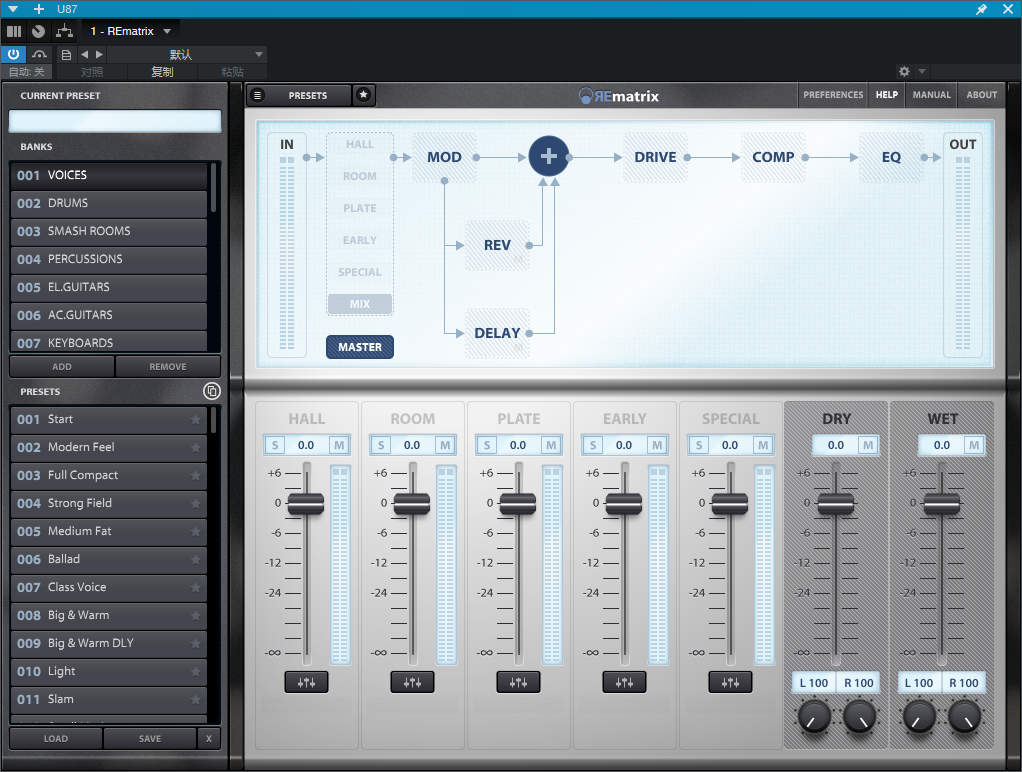Click the 复制 copy button
This screenshot has height=772, width=1022.
click(162, 72)
